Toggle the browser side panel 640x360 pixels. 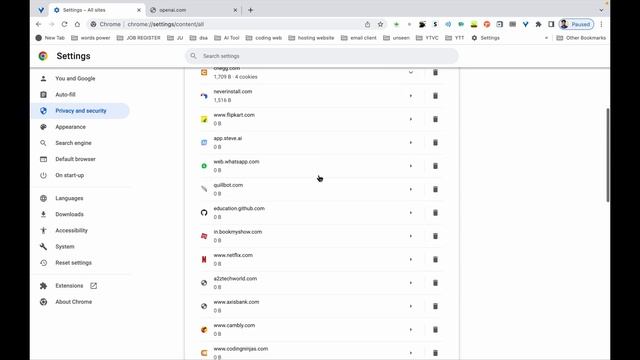pos(551,24)
